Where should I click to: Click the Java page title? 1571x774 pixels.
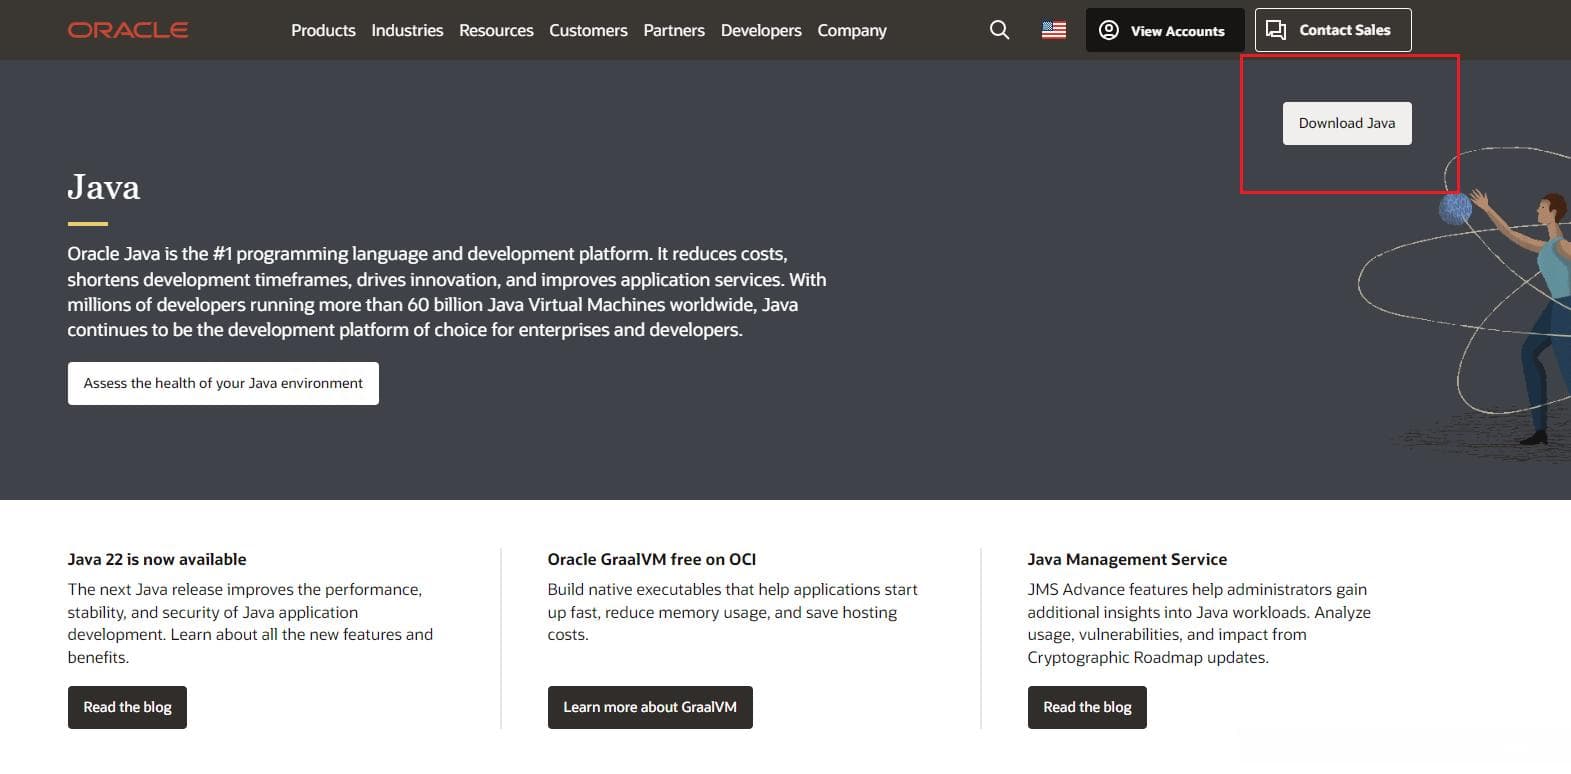coord(104,187)
